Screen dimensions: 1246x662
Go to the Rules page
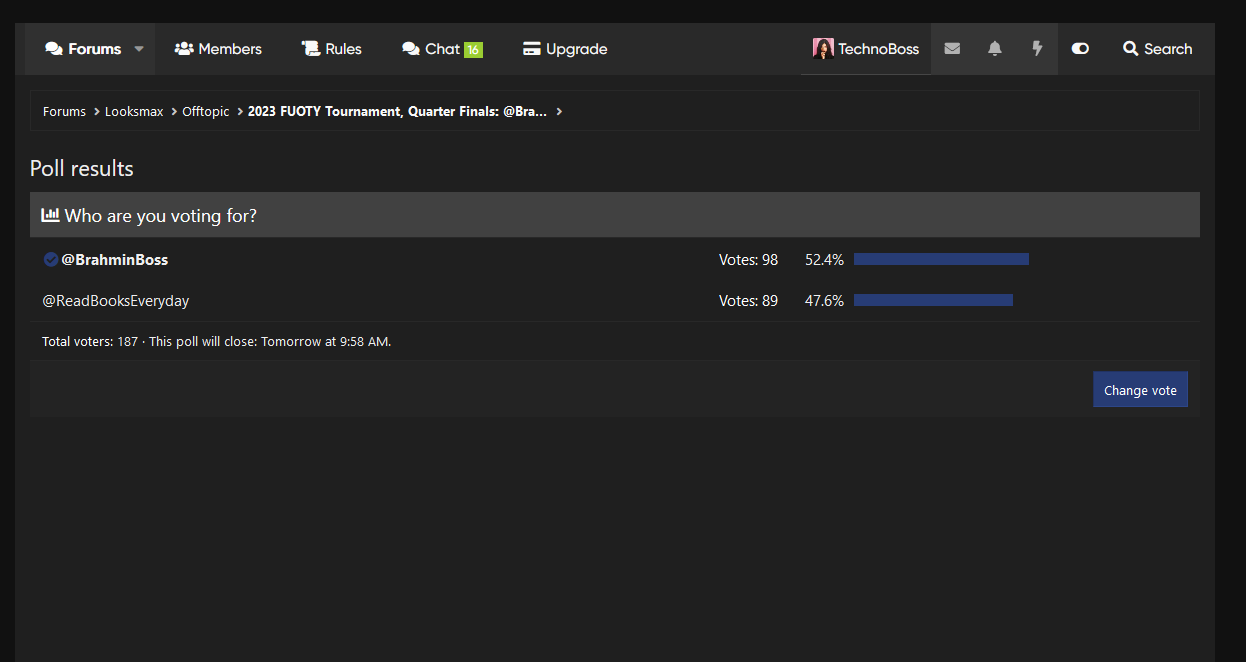pyautogui.click(x=332, y=49)
